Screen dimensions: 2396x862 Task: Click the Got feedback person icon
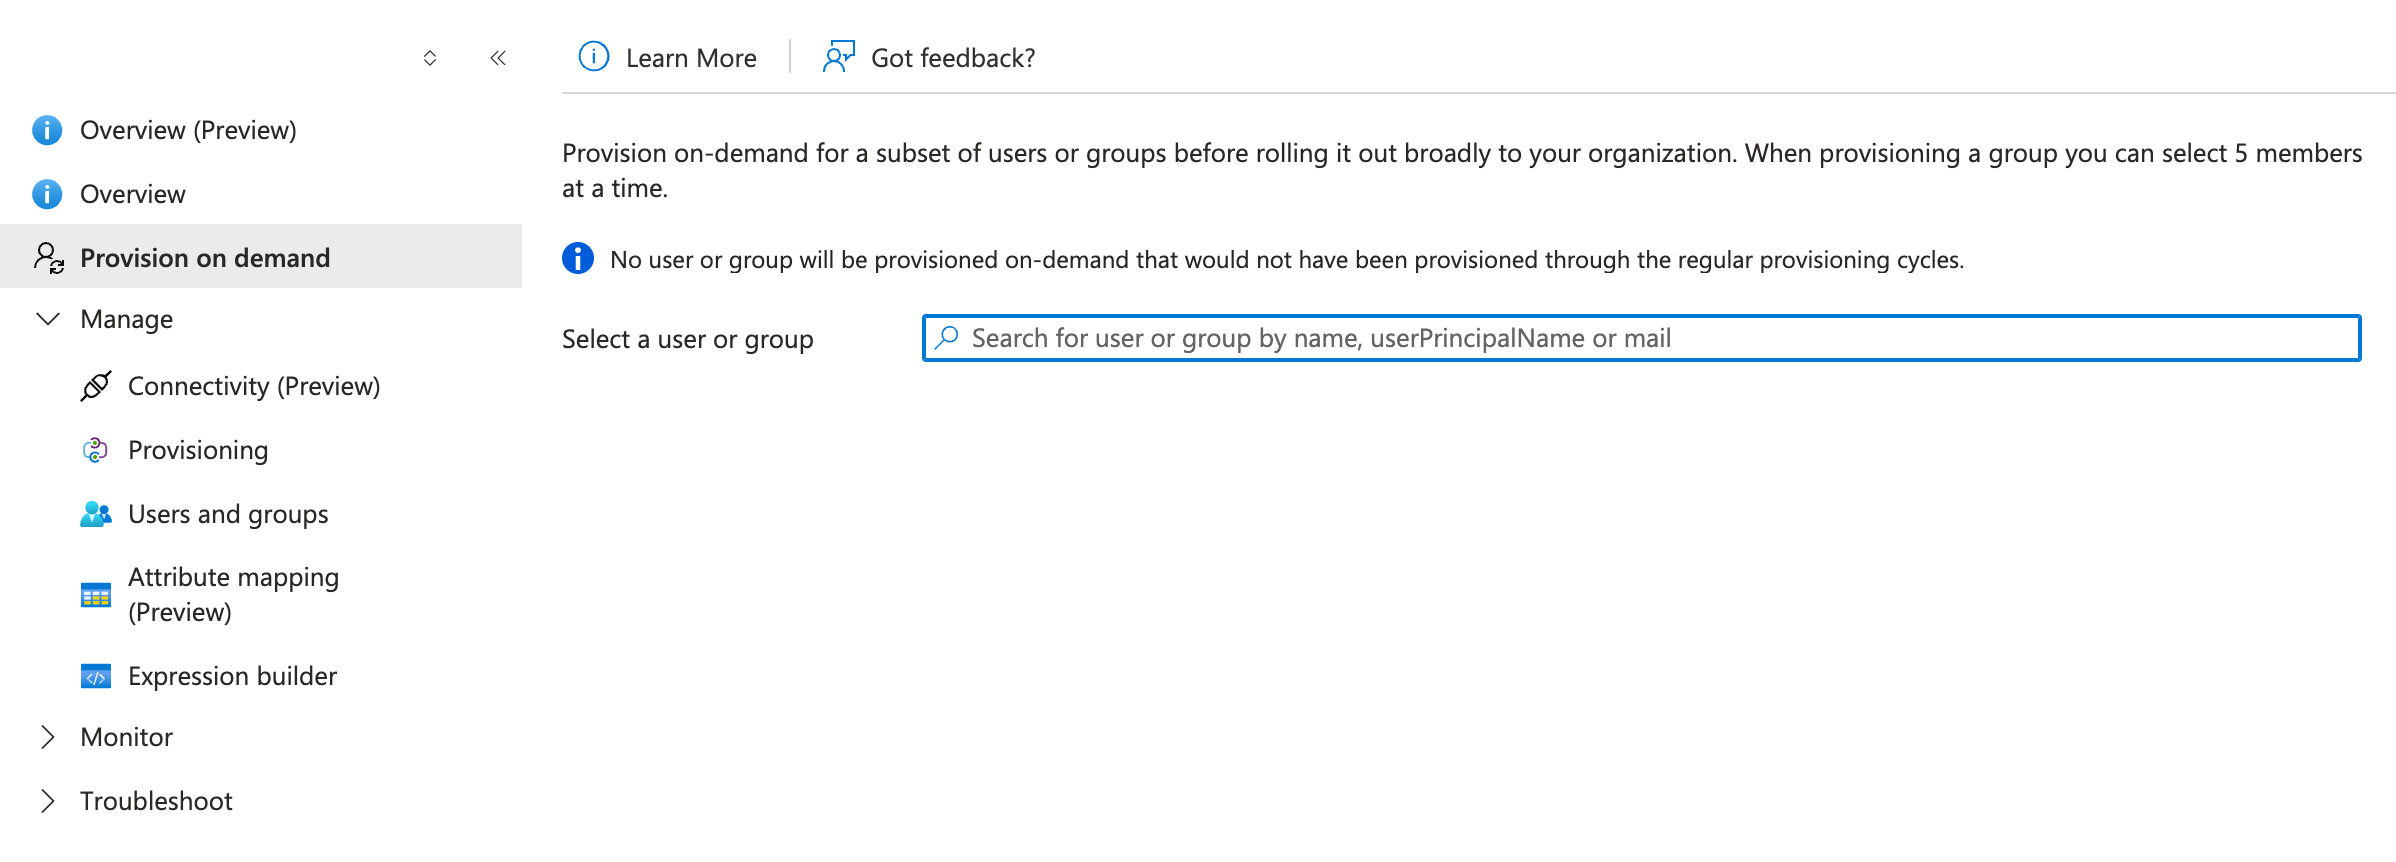838,57
